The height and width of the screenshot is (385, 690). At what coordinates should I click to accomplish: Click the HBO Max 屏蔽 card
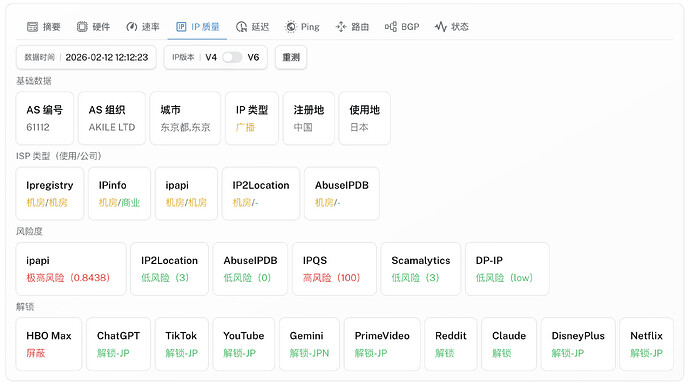[49, 344]
